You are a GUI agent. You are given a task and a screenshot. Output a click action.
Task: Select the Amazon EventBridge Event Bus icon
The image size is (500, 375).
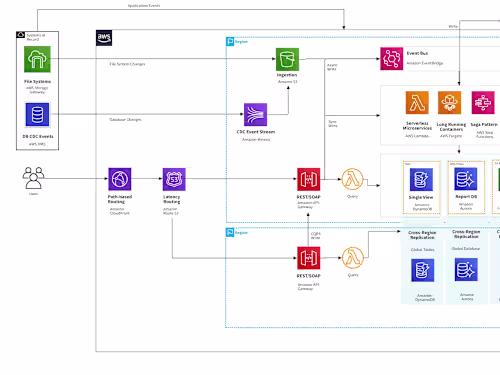point(392,59)
